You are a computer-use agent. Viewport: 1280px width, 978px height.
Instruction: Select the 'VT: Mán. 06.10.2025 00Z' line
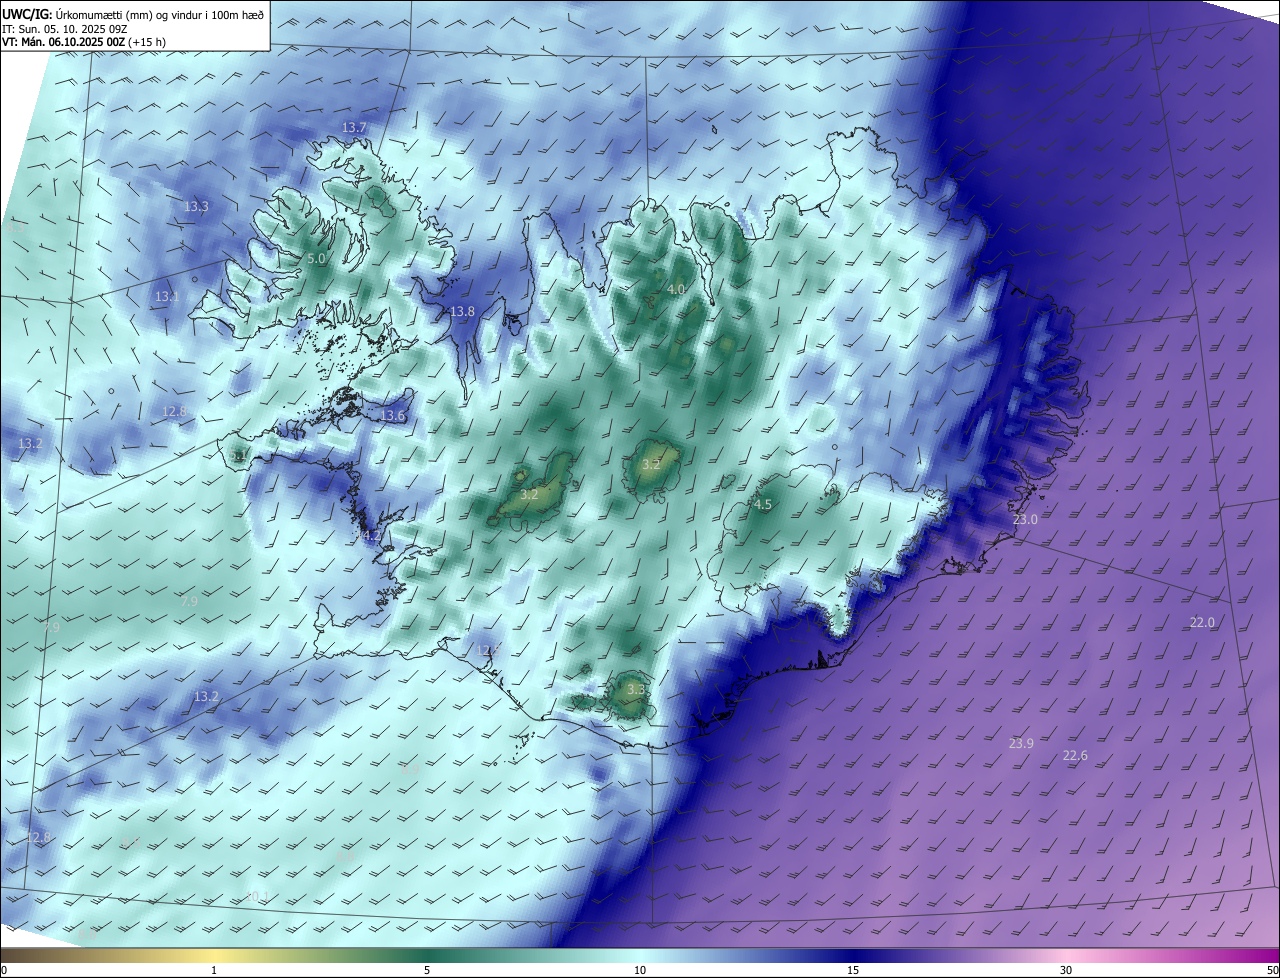[x=62, y=42]
